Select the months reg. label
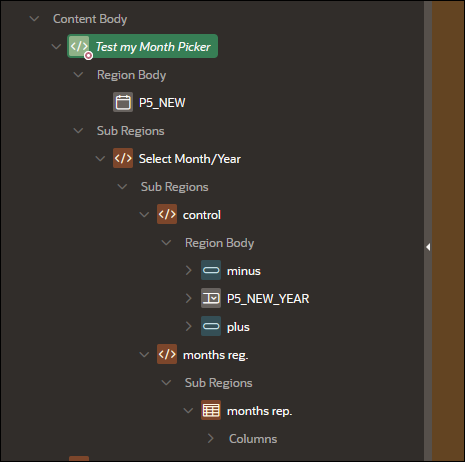Screen dimensions: 465x462 click(x=216, y=355)
